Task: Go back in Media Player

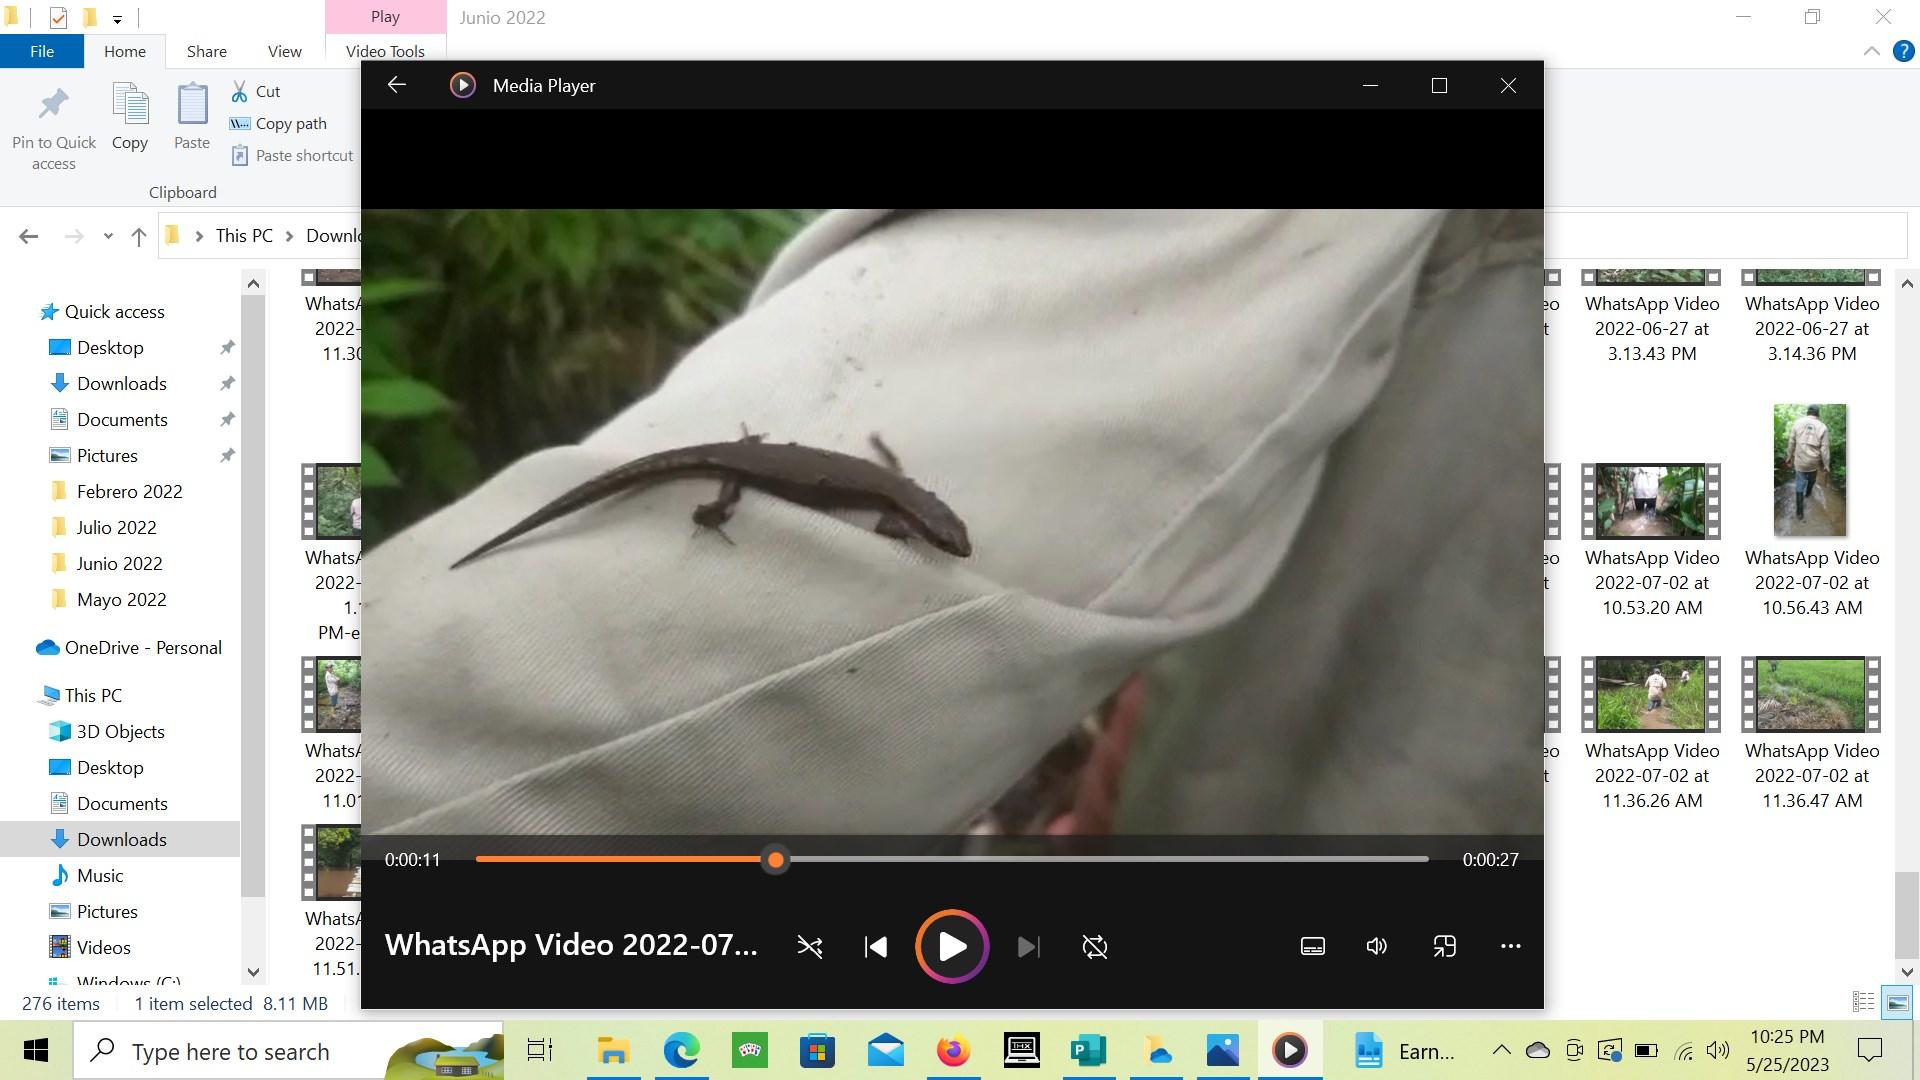Action: pyautogui.click(x=397, y=85)
